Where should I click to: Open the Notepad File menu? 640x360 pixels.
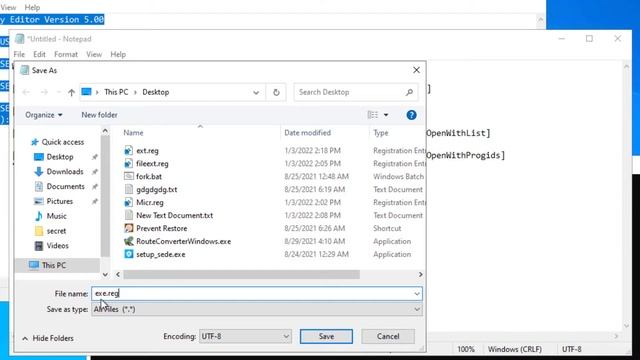click(x=19, y=54)
